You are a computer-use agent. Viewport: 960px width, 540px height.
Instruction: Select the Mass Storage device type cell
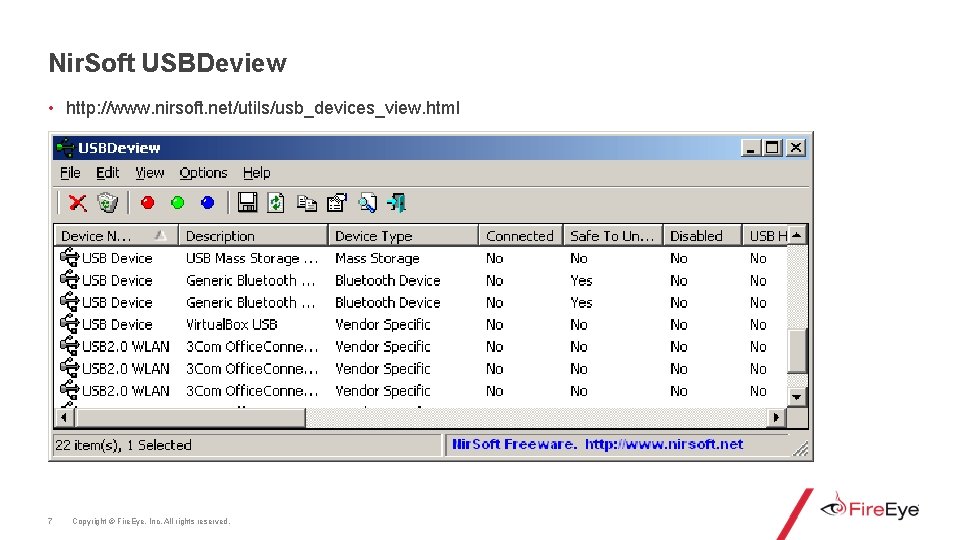point(377,258)
